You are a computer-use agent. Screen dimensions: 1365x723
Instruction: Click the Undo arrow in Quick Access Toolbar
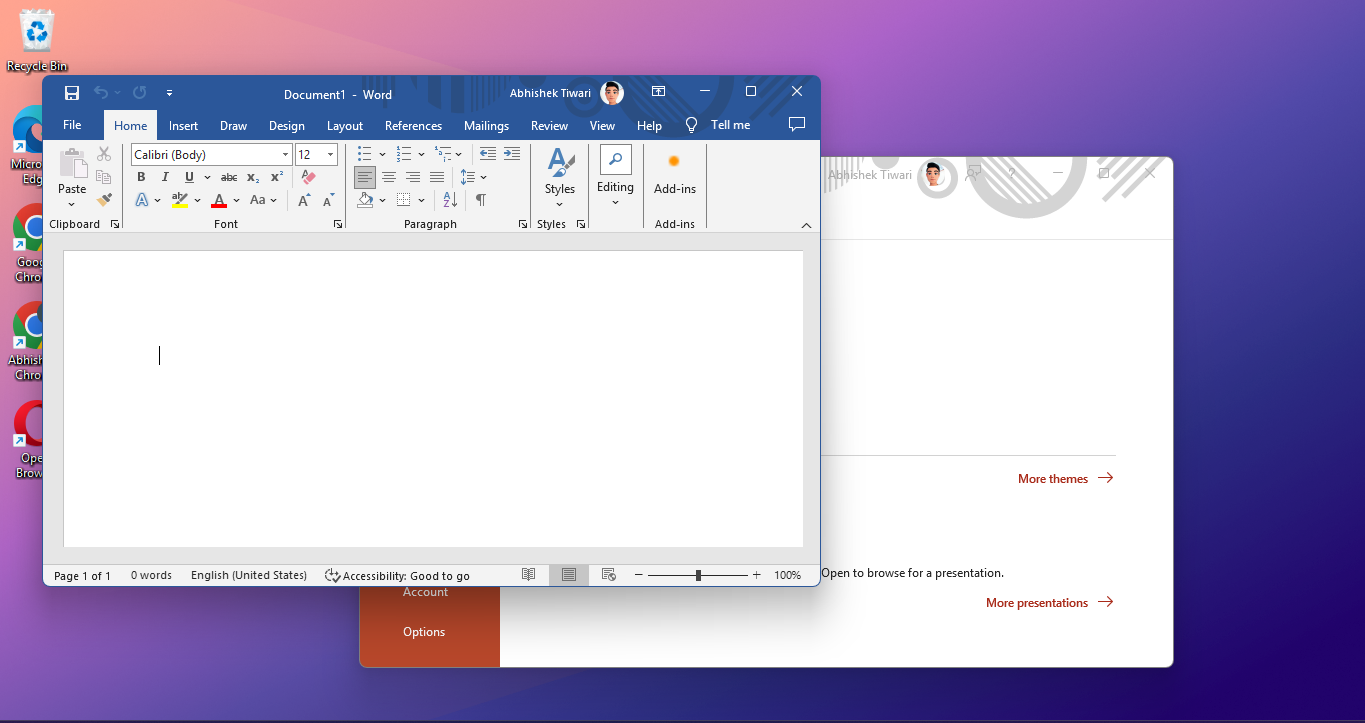coord(101,93)
